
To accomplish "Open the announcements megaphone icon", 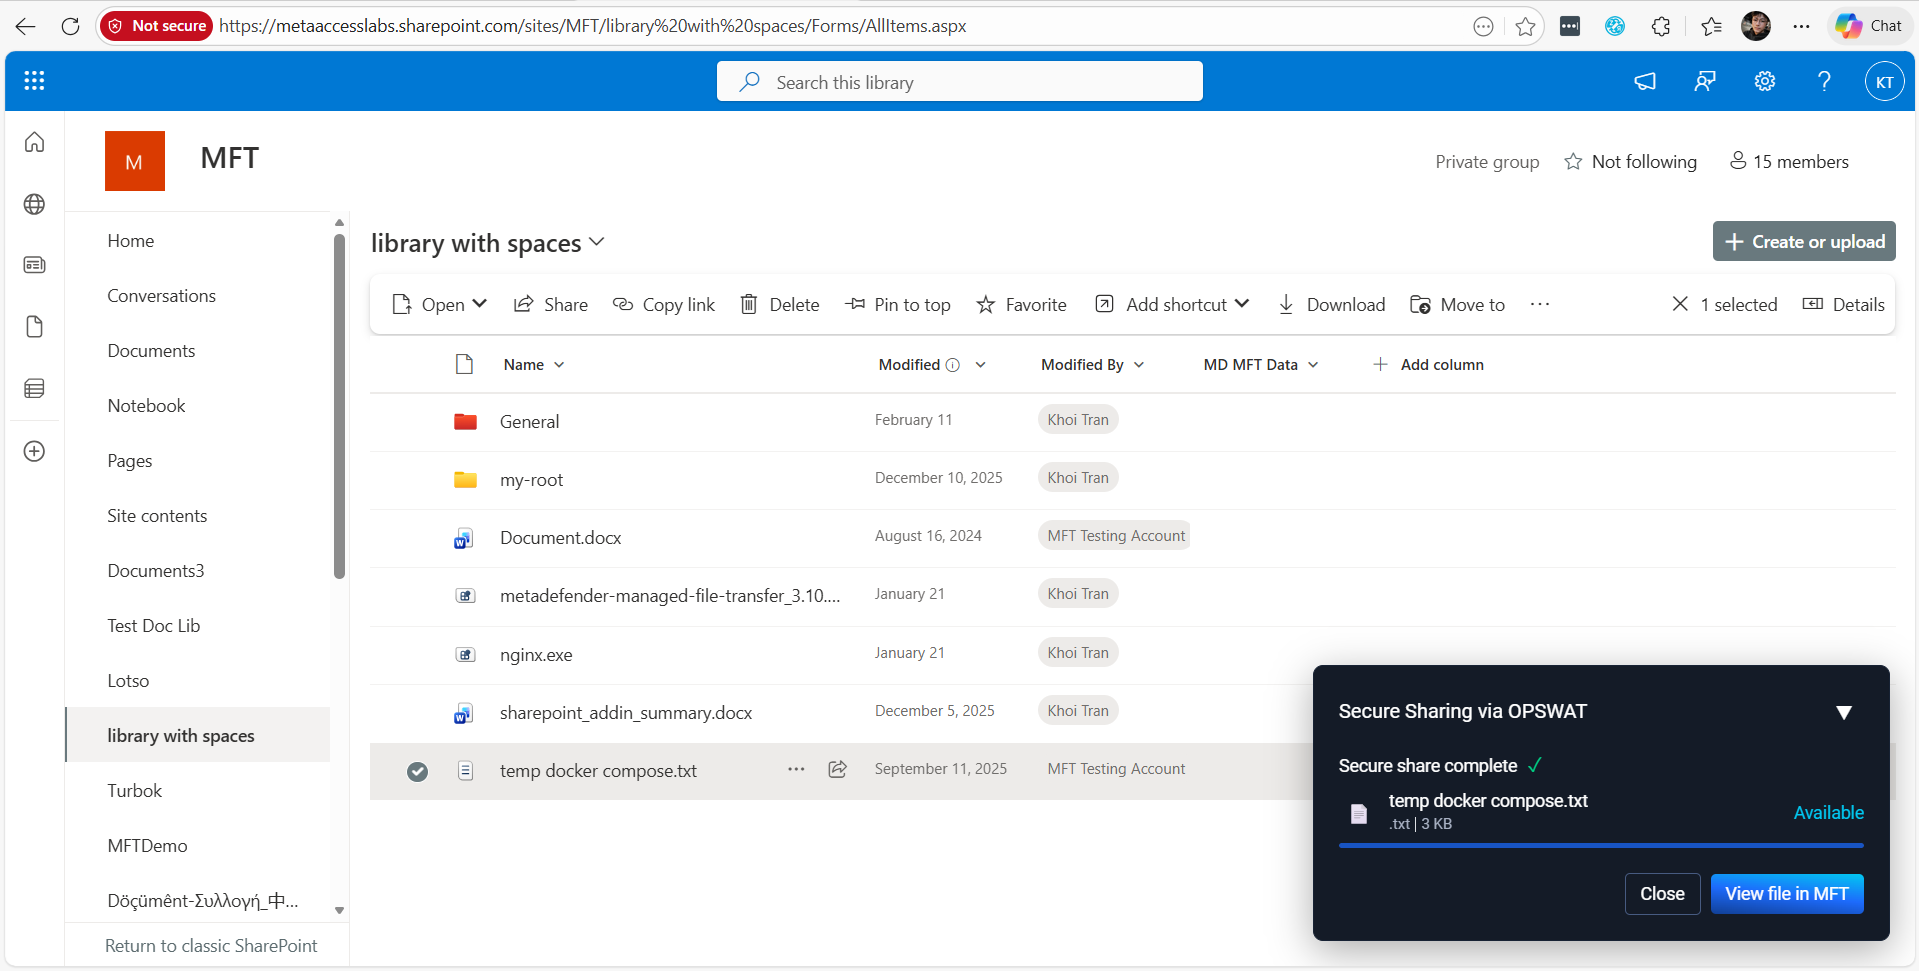I will pos(1645,81).
